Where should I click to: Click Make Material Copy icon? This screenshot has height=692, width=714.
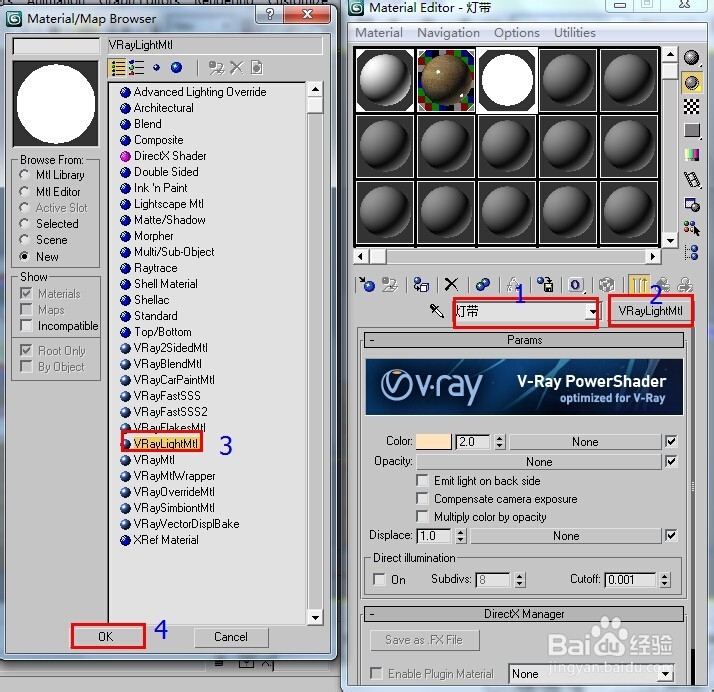(x=482, y=285)
